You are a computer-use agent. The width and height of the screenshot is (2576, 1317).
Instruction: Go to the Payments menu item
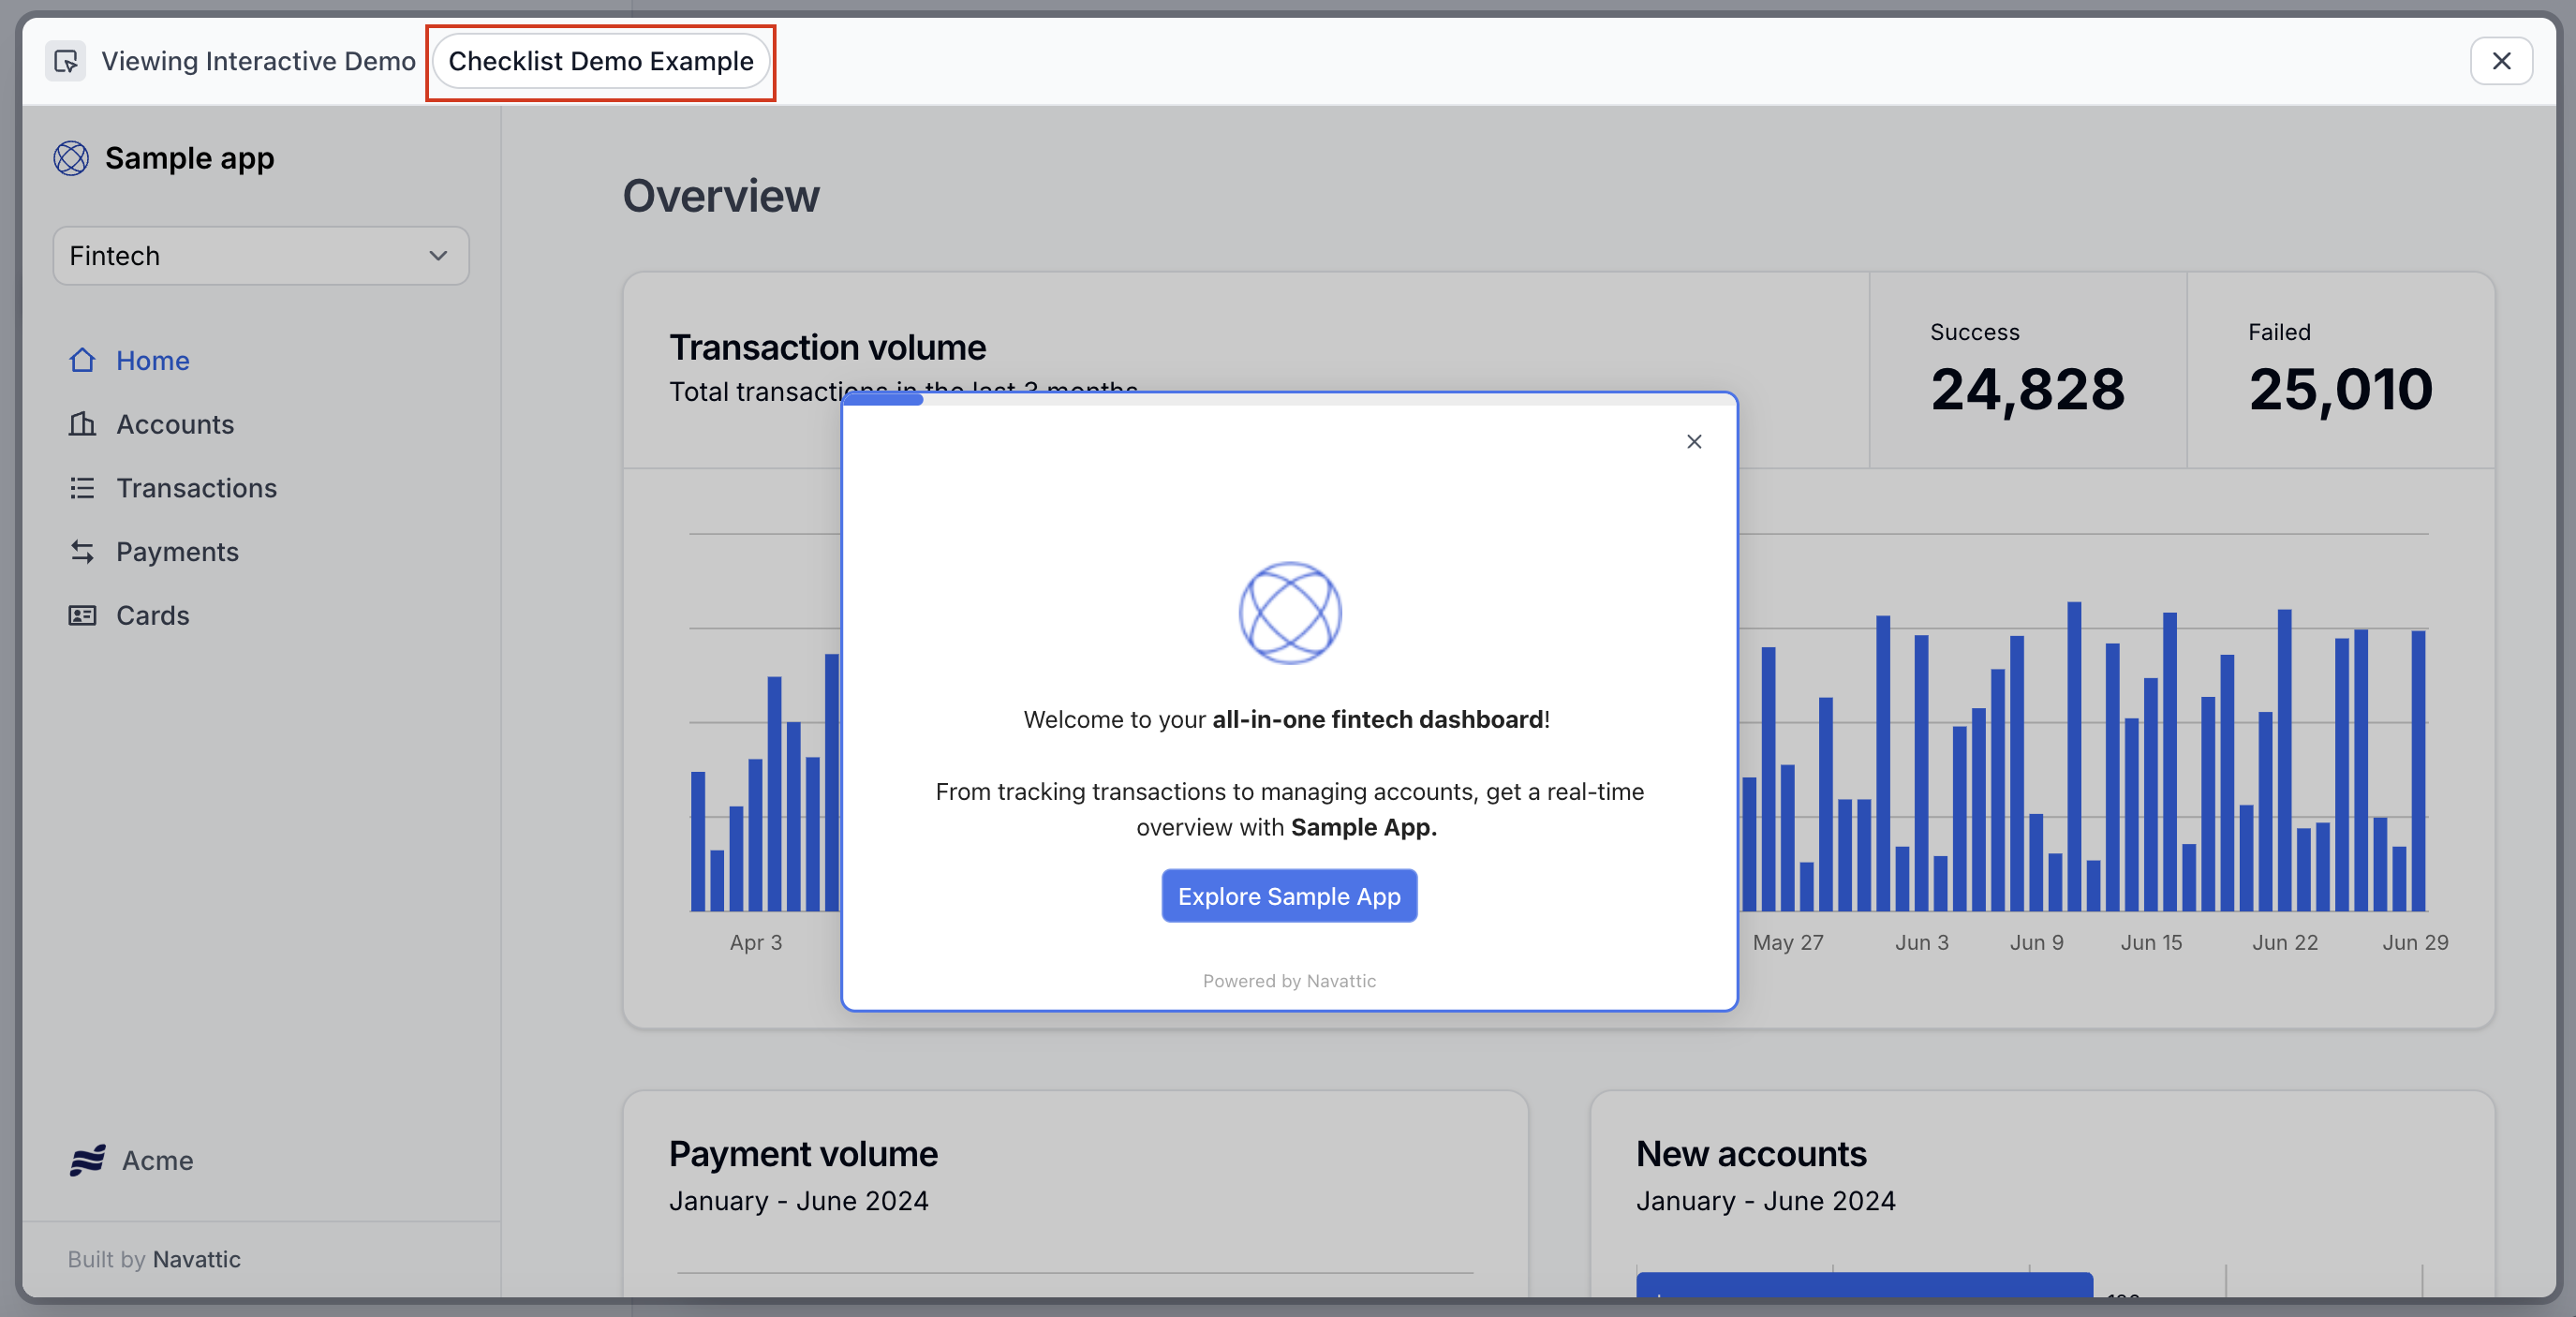pos(177,552)
